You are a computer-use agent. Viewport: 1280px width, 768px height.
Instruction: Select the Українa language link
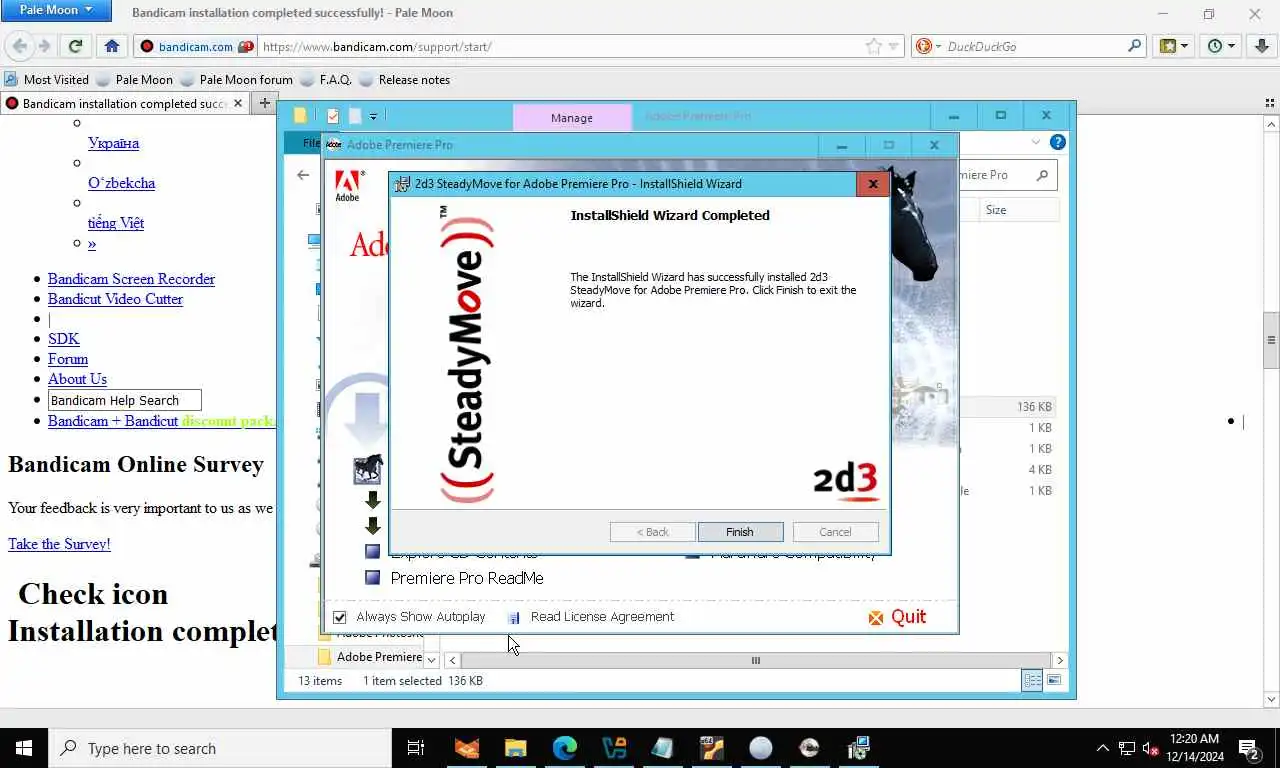point(113,143)
